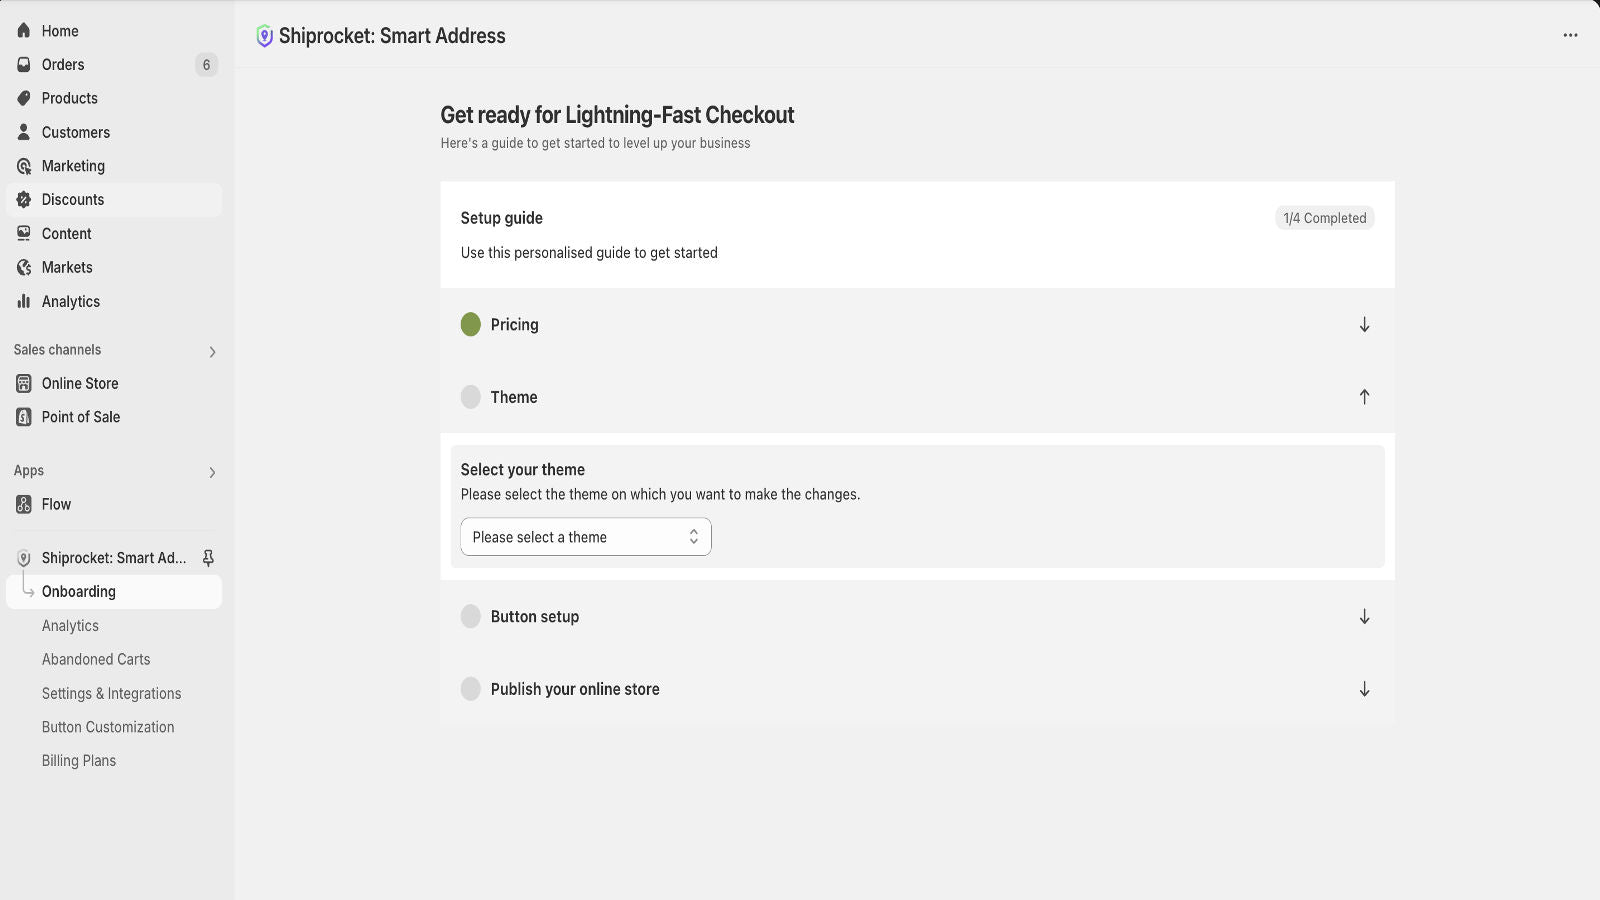
Task: Open Abandoned Carts in app submenu
Action: (x=96, y=660)
